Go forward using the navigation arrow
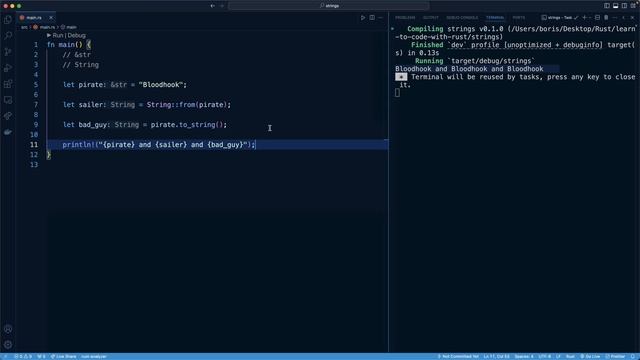This screenshot has width=640, height=360. 222,6
